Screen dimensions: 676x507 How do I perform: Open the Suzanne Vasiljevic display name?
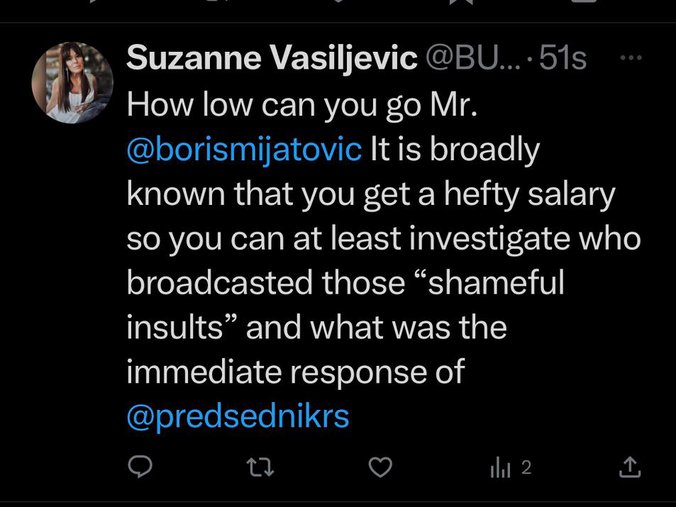271,60
